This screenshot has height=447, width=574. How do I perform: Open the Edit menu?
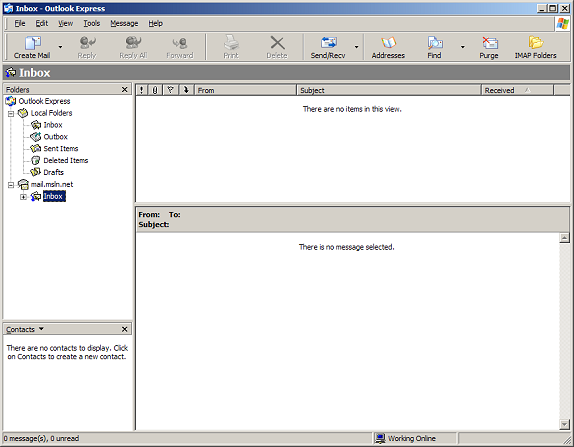(x=42, y=23)
